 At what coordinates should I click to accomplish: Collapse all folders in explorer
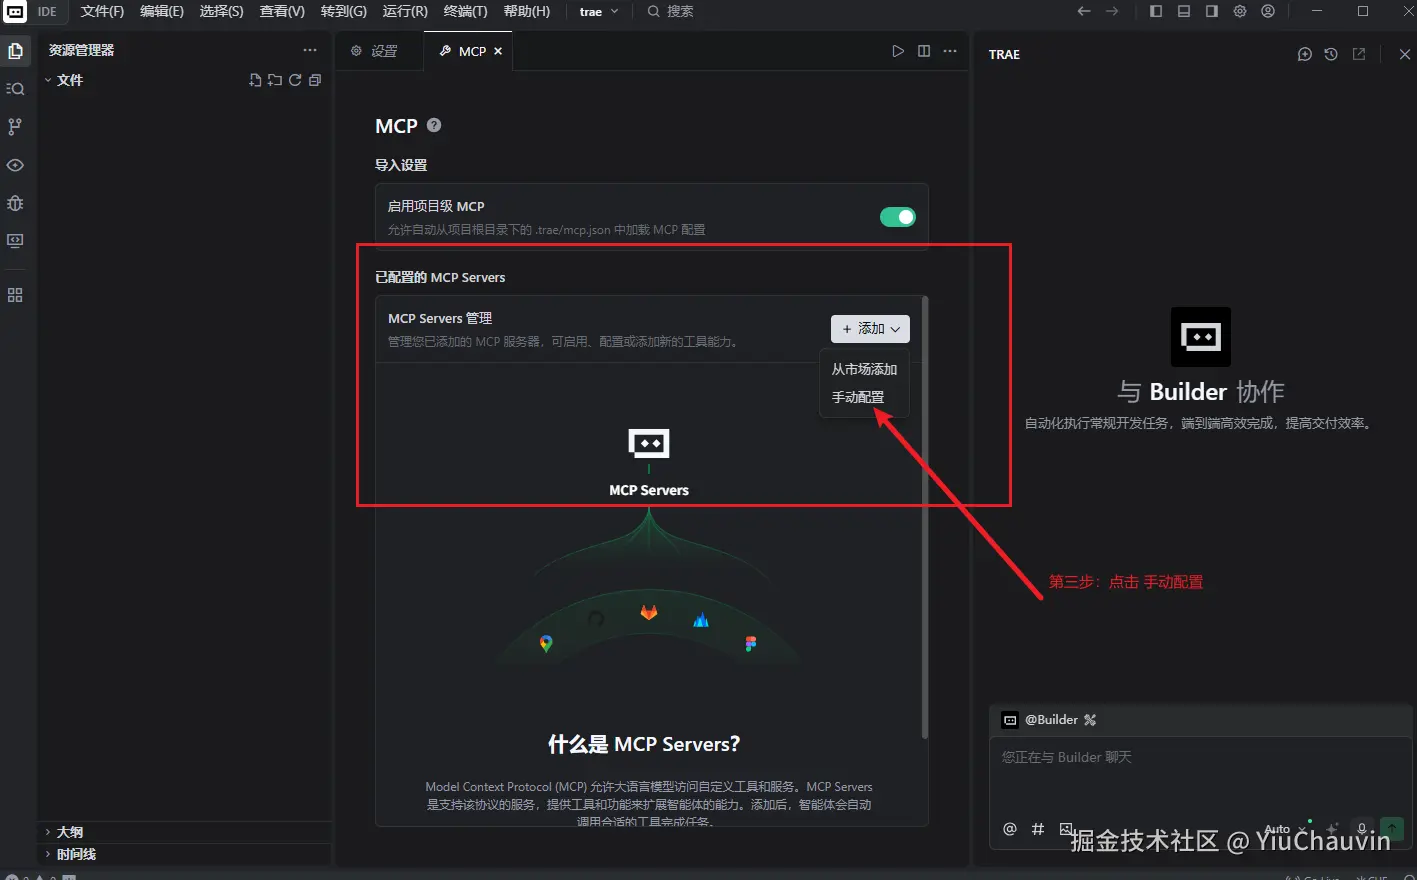pos(315,80)
